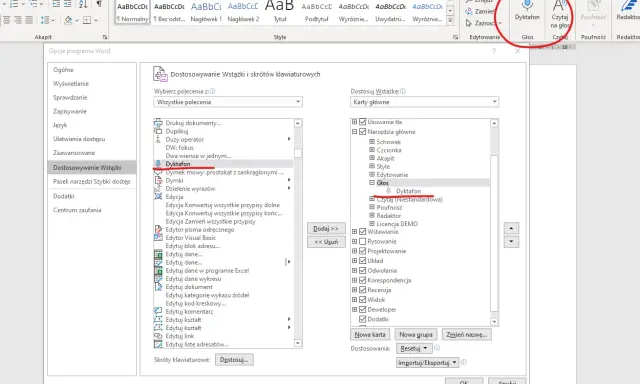
Task: Click the commands list scrollbar up arrow
Action: (298, 123)
